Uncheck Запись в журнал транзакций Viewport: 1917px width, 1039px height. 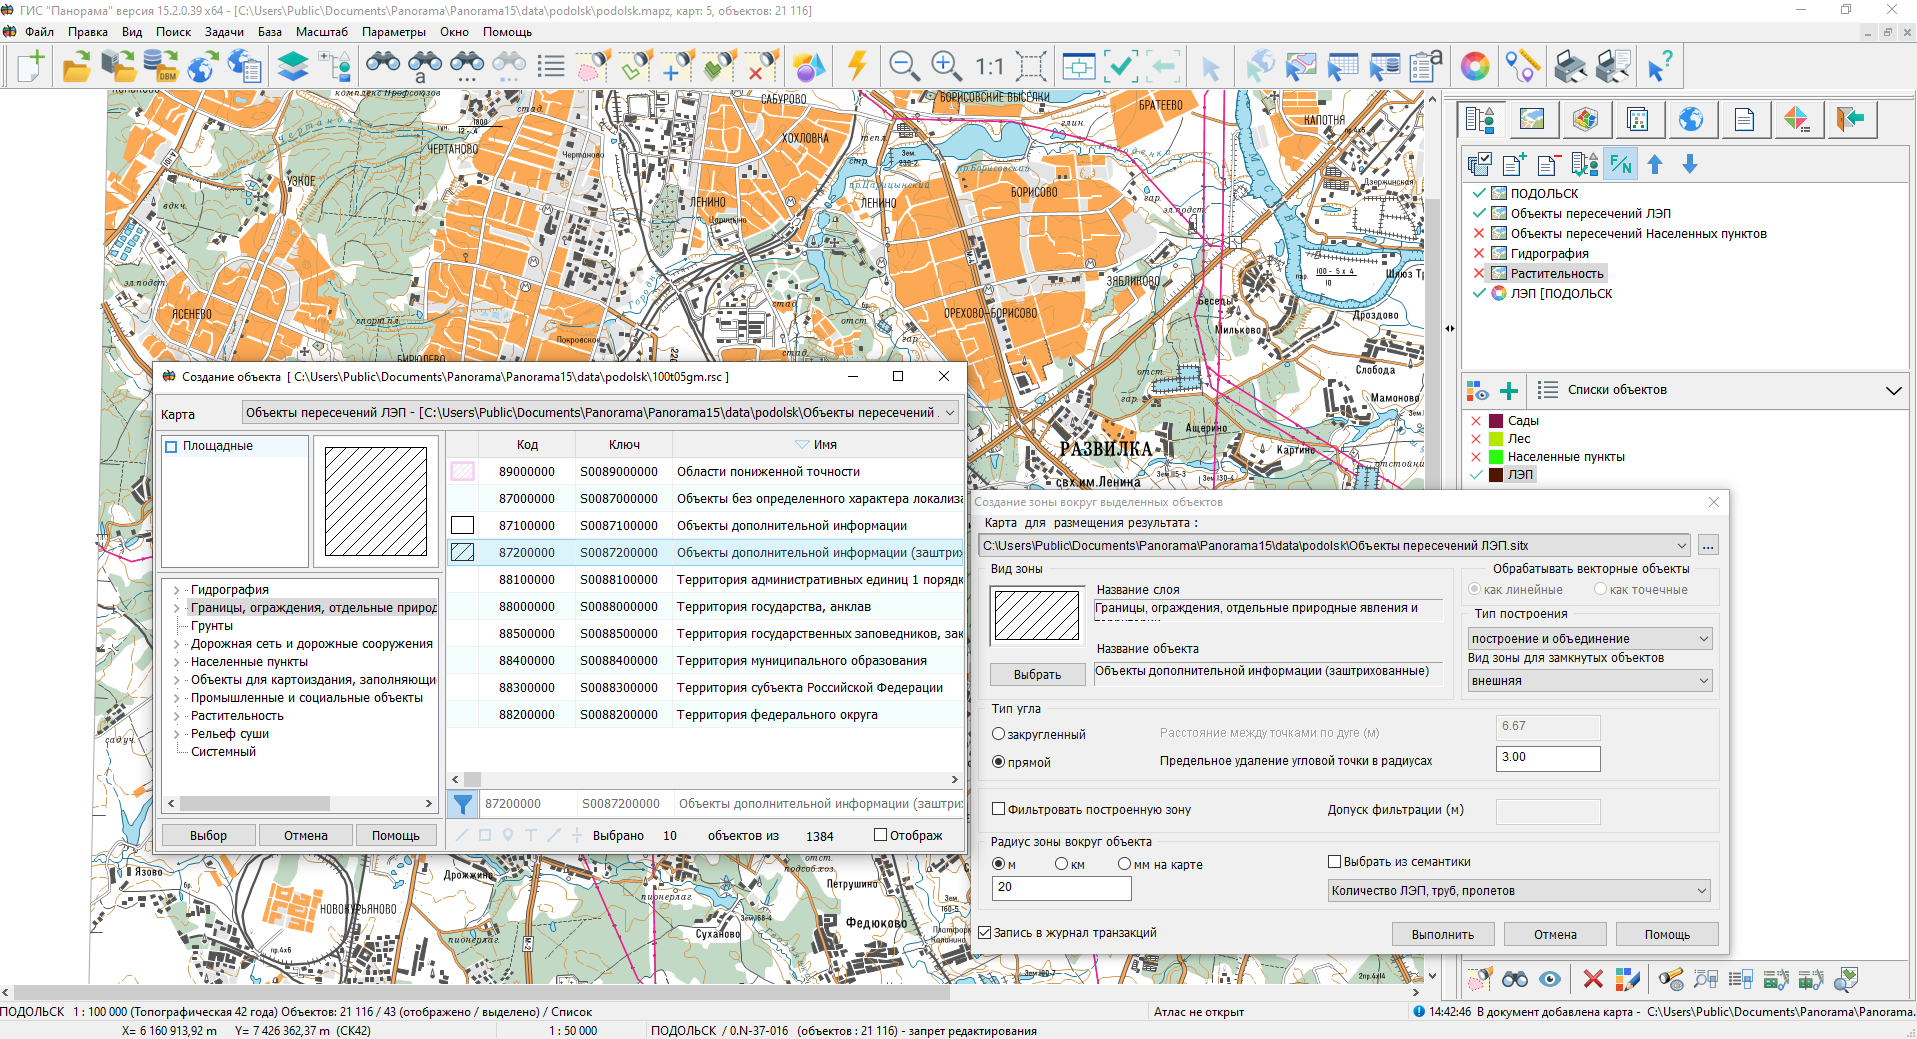984,932
